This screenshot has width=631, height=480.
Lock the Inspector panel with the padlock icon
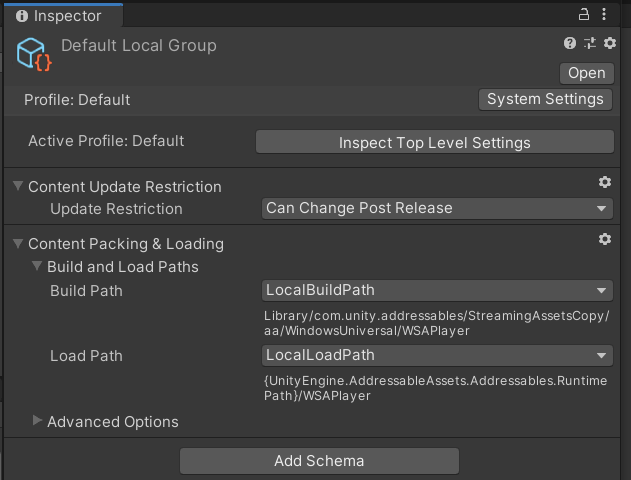coord(584,14)
